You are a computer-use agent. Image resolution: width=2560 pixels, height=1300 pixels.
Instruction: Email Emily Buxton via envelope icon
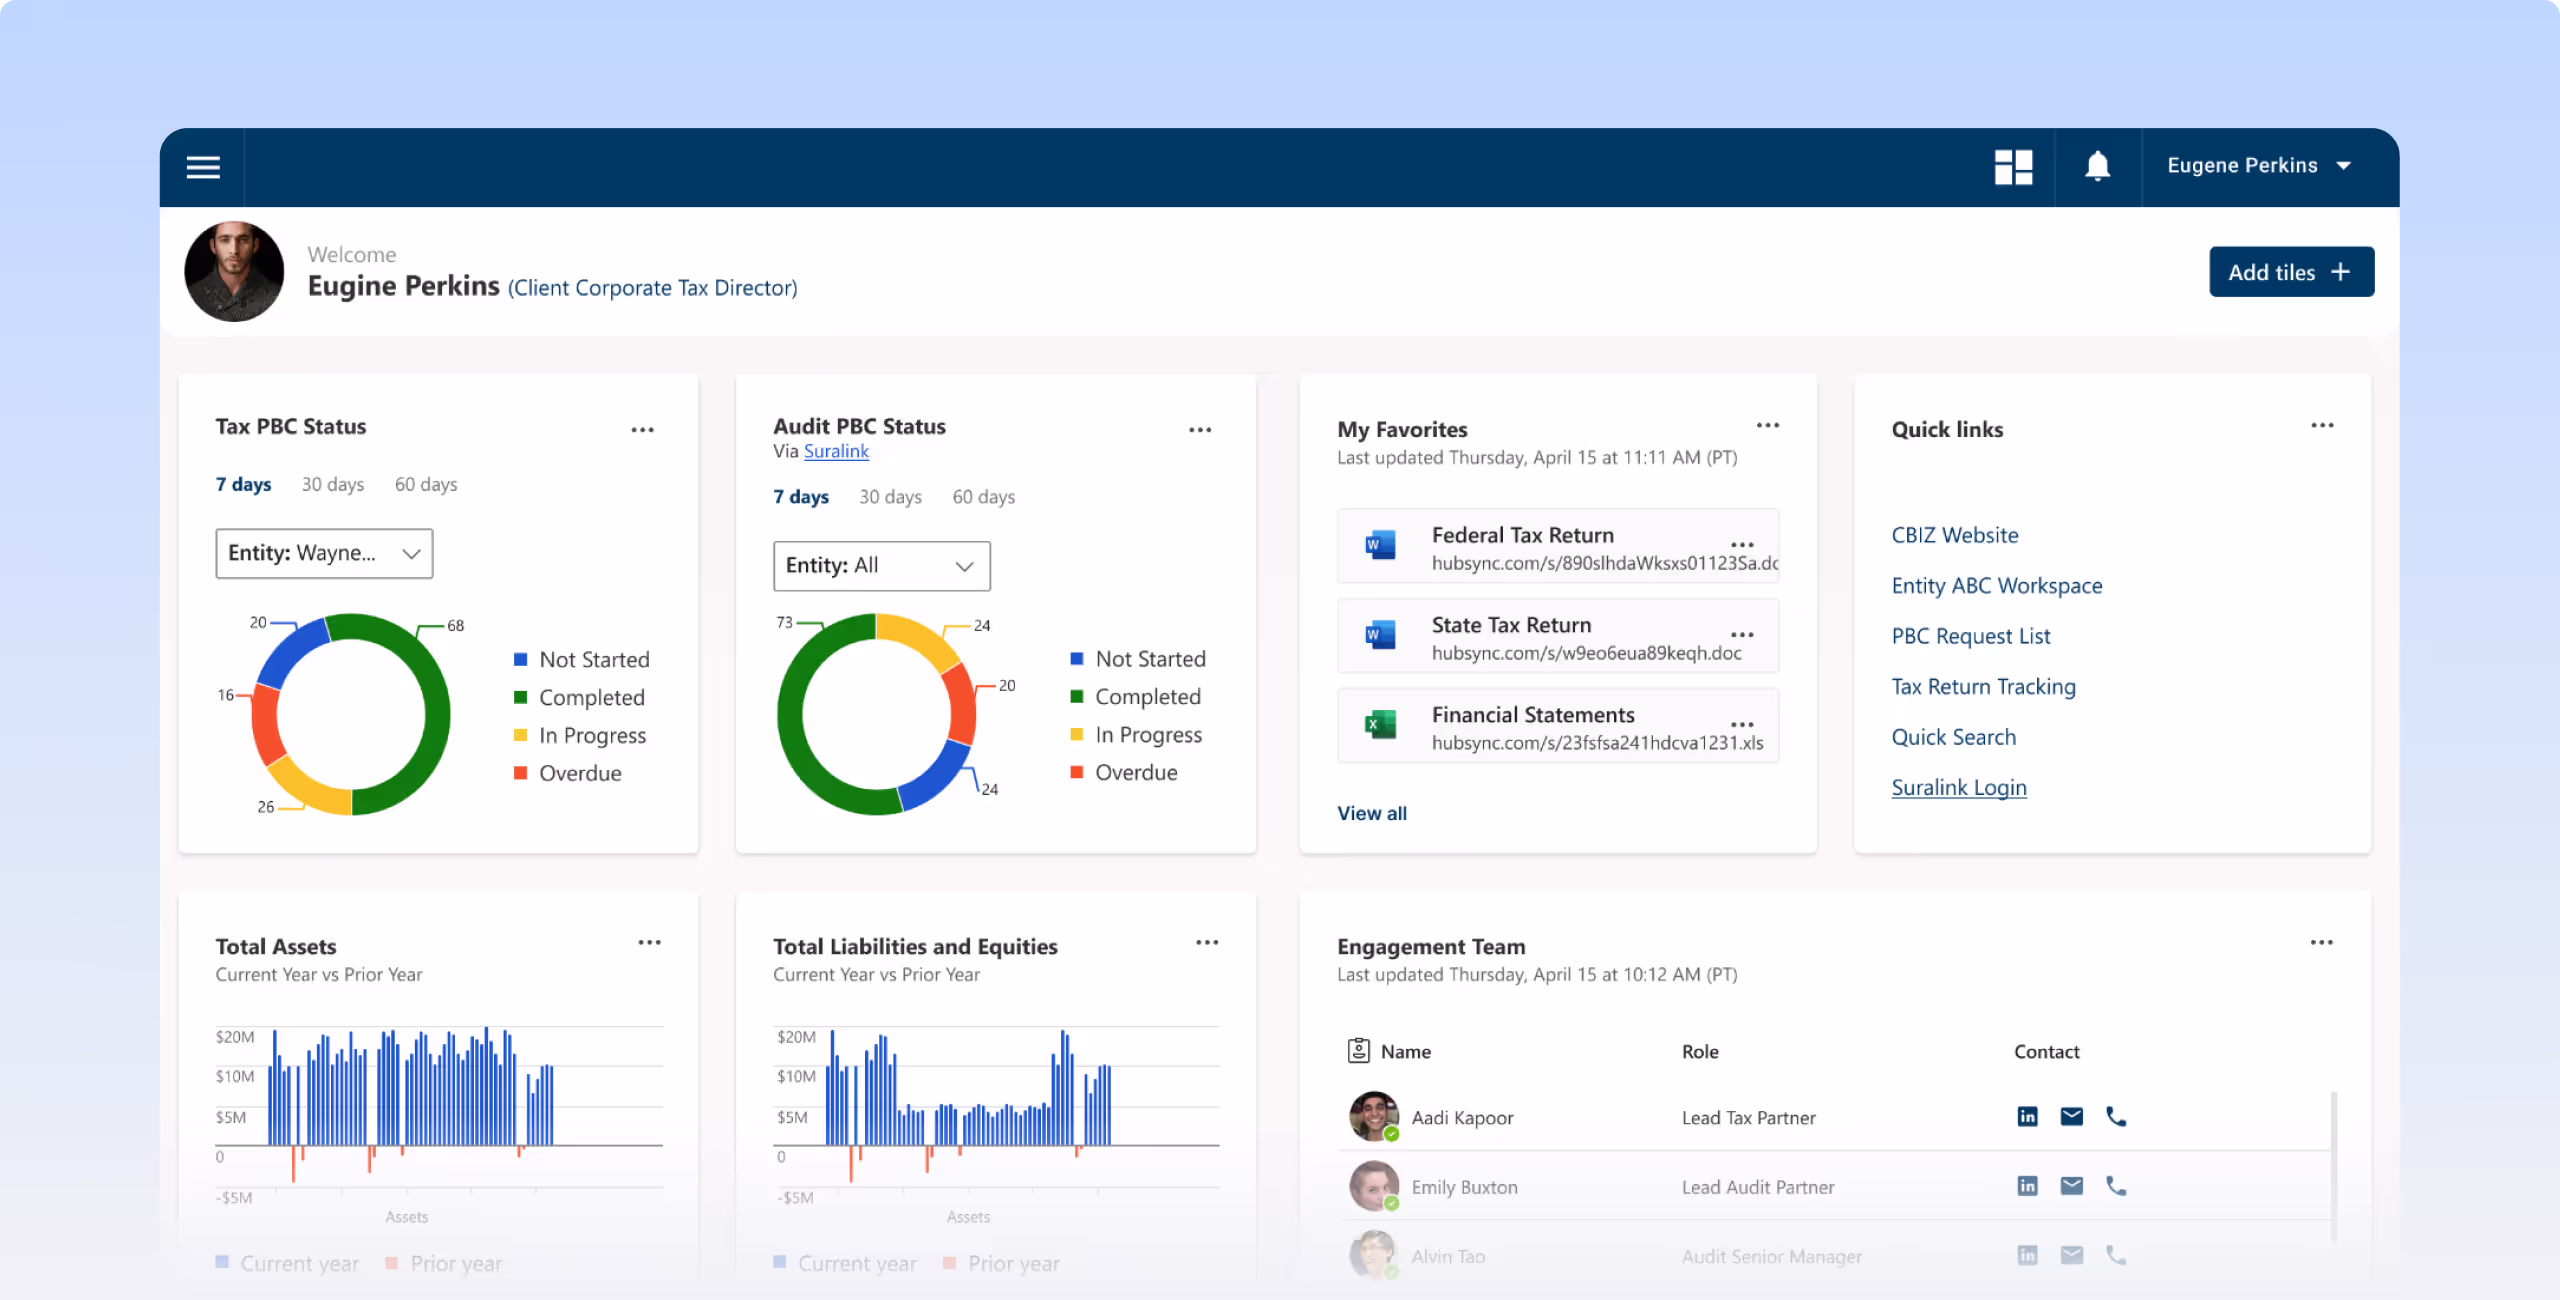[x=2071, y=1186]
